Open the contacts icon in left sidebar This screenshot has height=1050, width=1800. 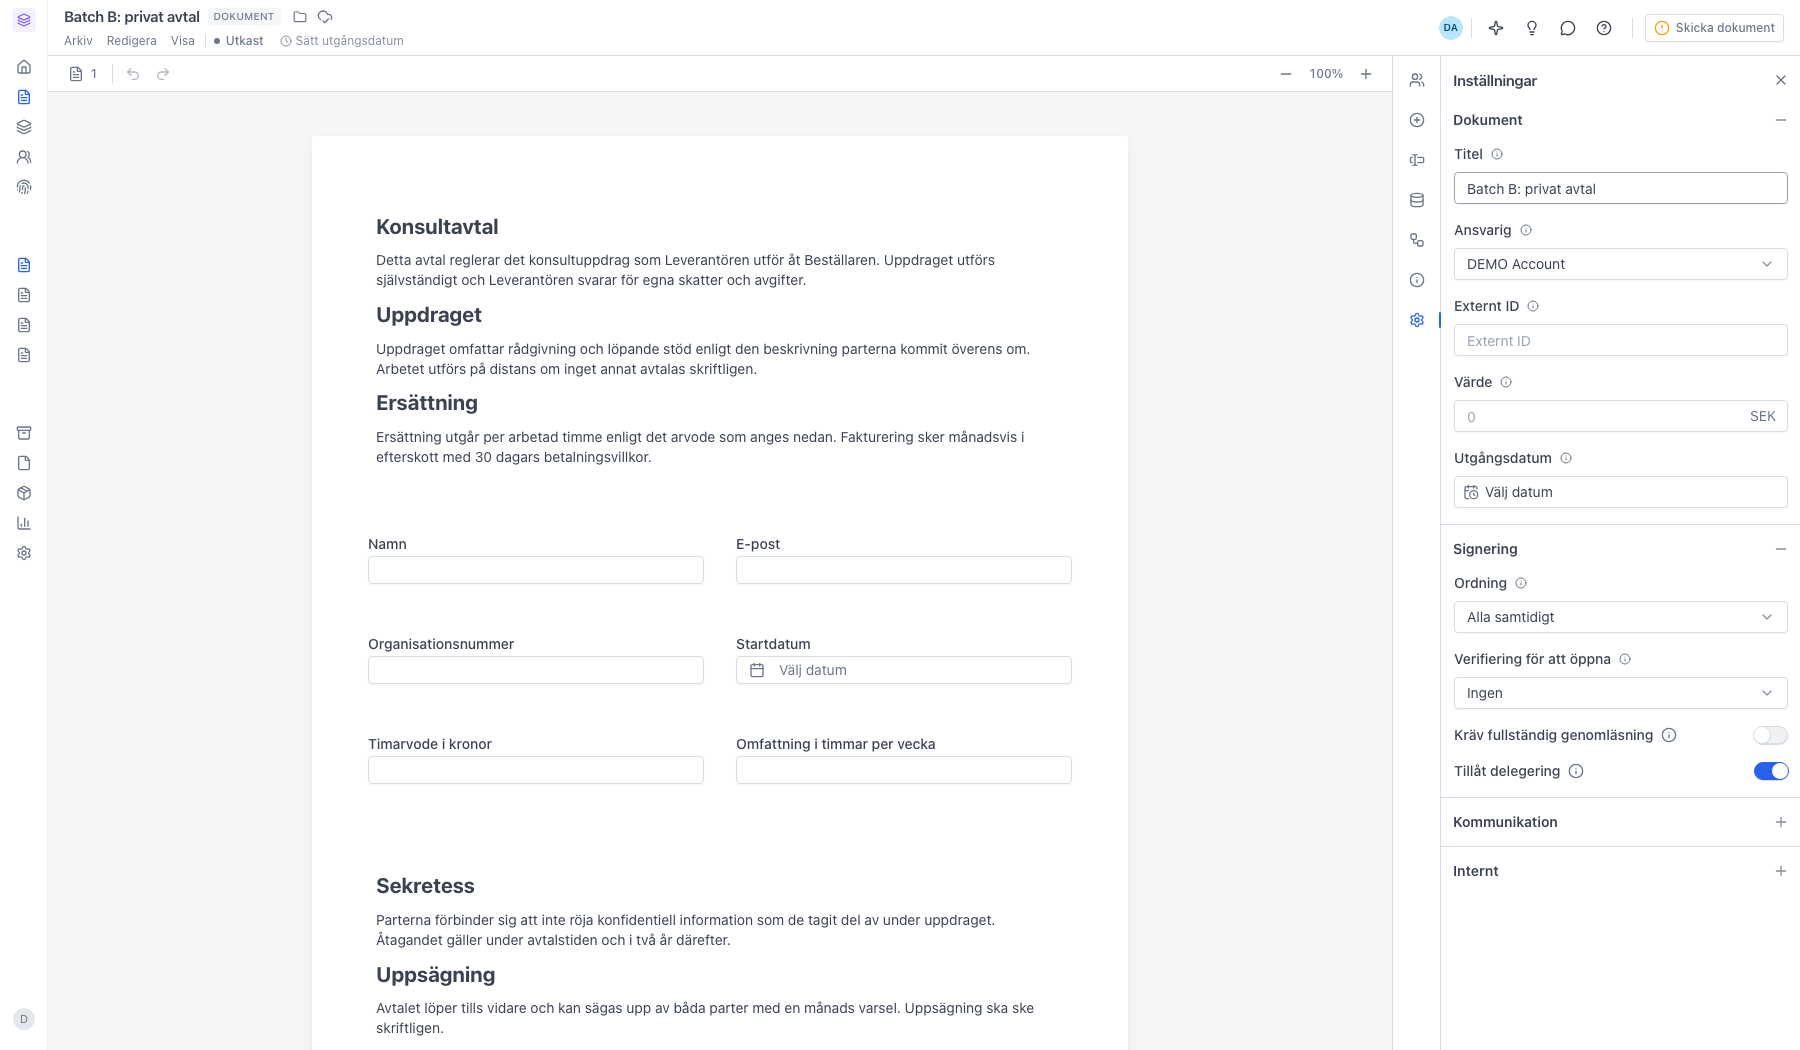click(24, 157)
